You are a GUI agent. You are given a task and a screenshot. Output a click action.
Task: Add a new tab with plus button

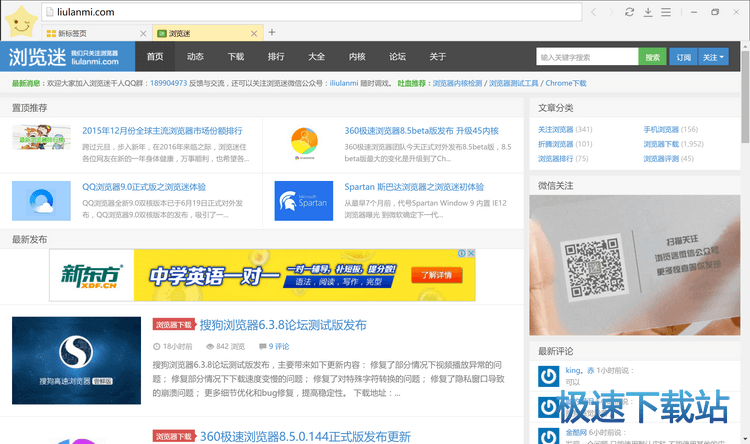(272, 32)
